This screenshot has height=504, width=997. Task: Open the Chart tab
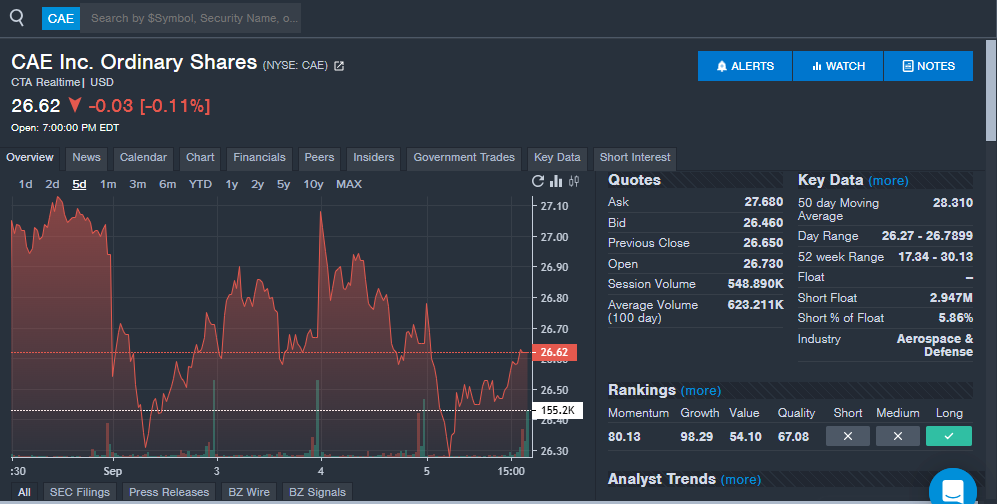click(200, 158)
